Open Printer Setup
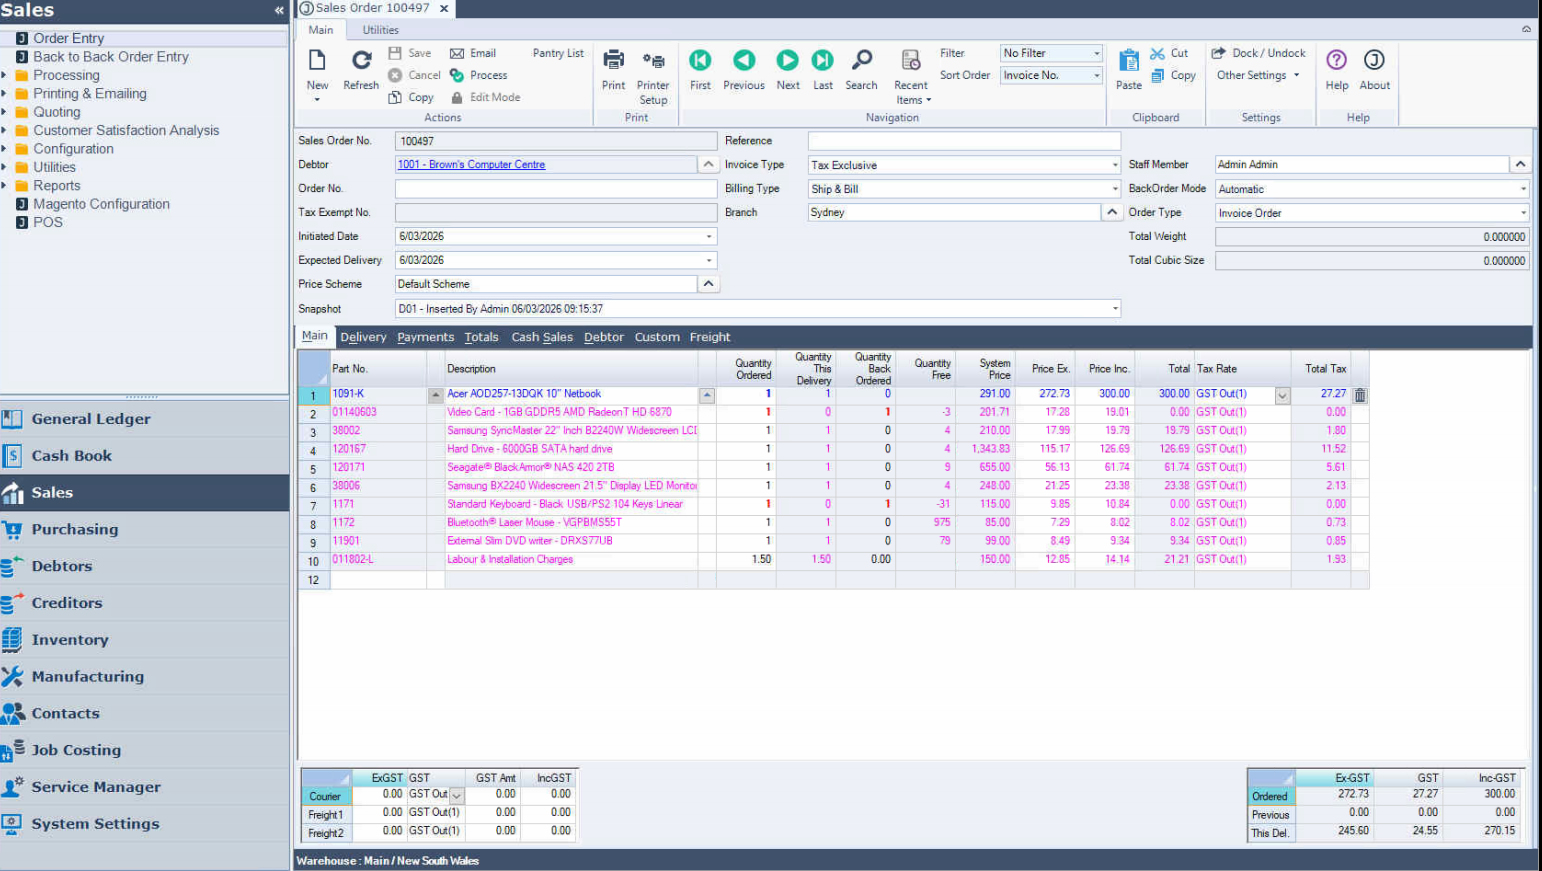 point(653,62)
